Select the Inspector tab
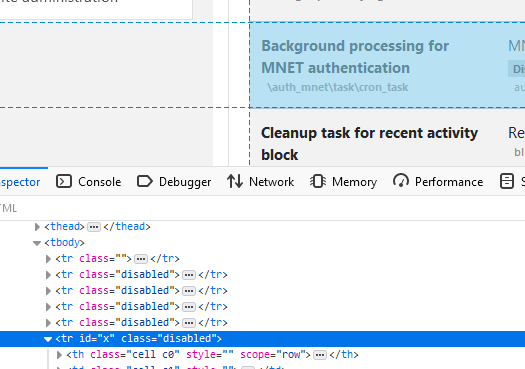Image resolution: width=525 pixels, height=369 pixels. click(21, 182)
